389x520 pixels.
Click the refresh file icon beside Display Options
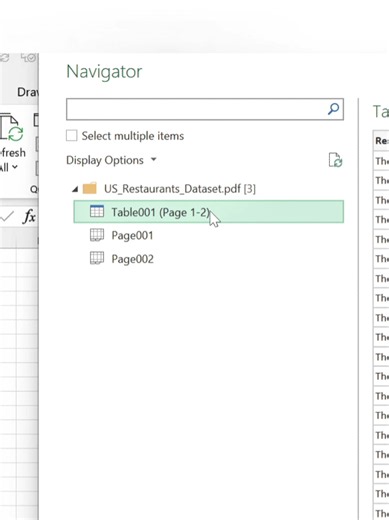coord(335,160)
